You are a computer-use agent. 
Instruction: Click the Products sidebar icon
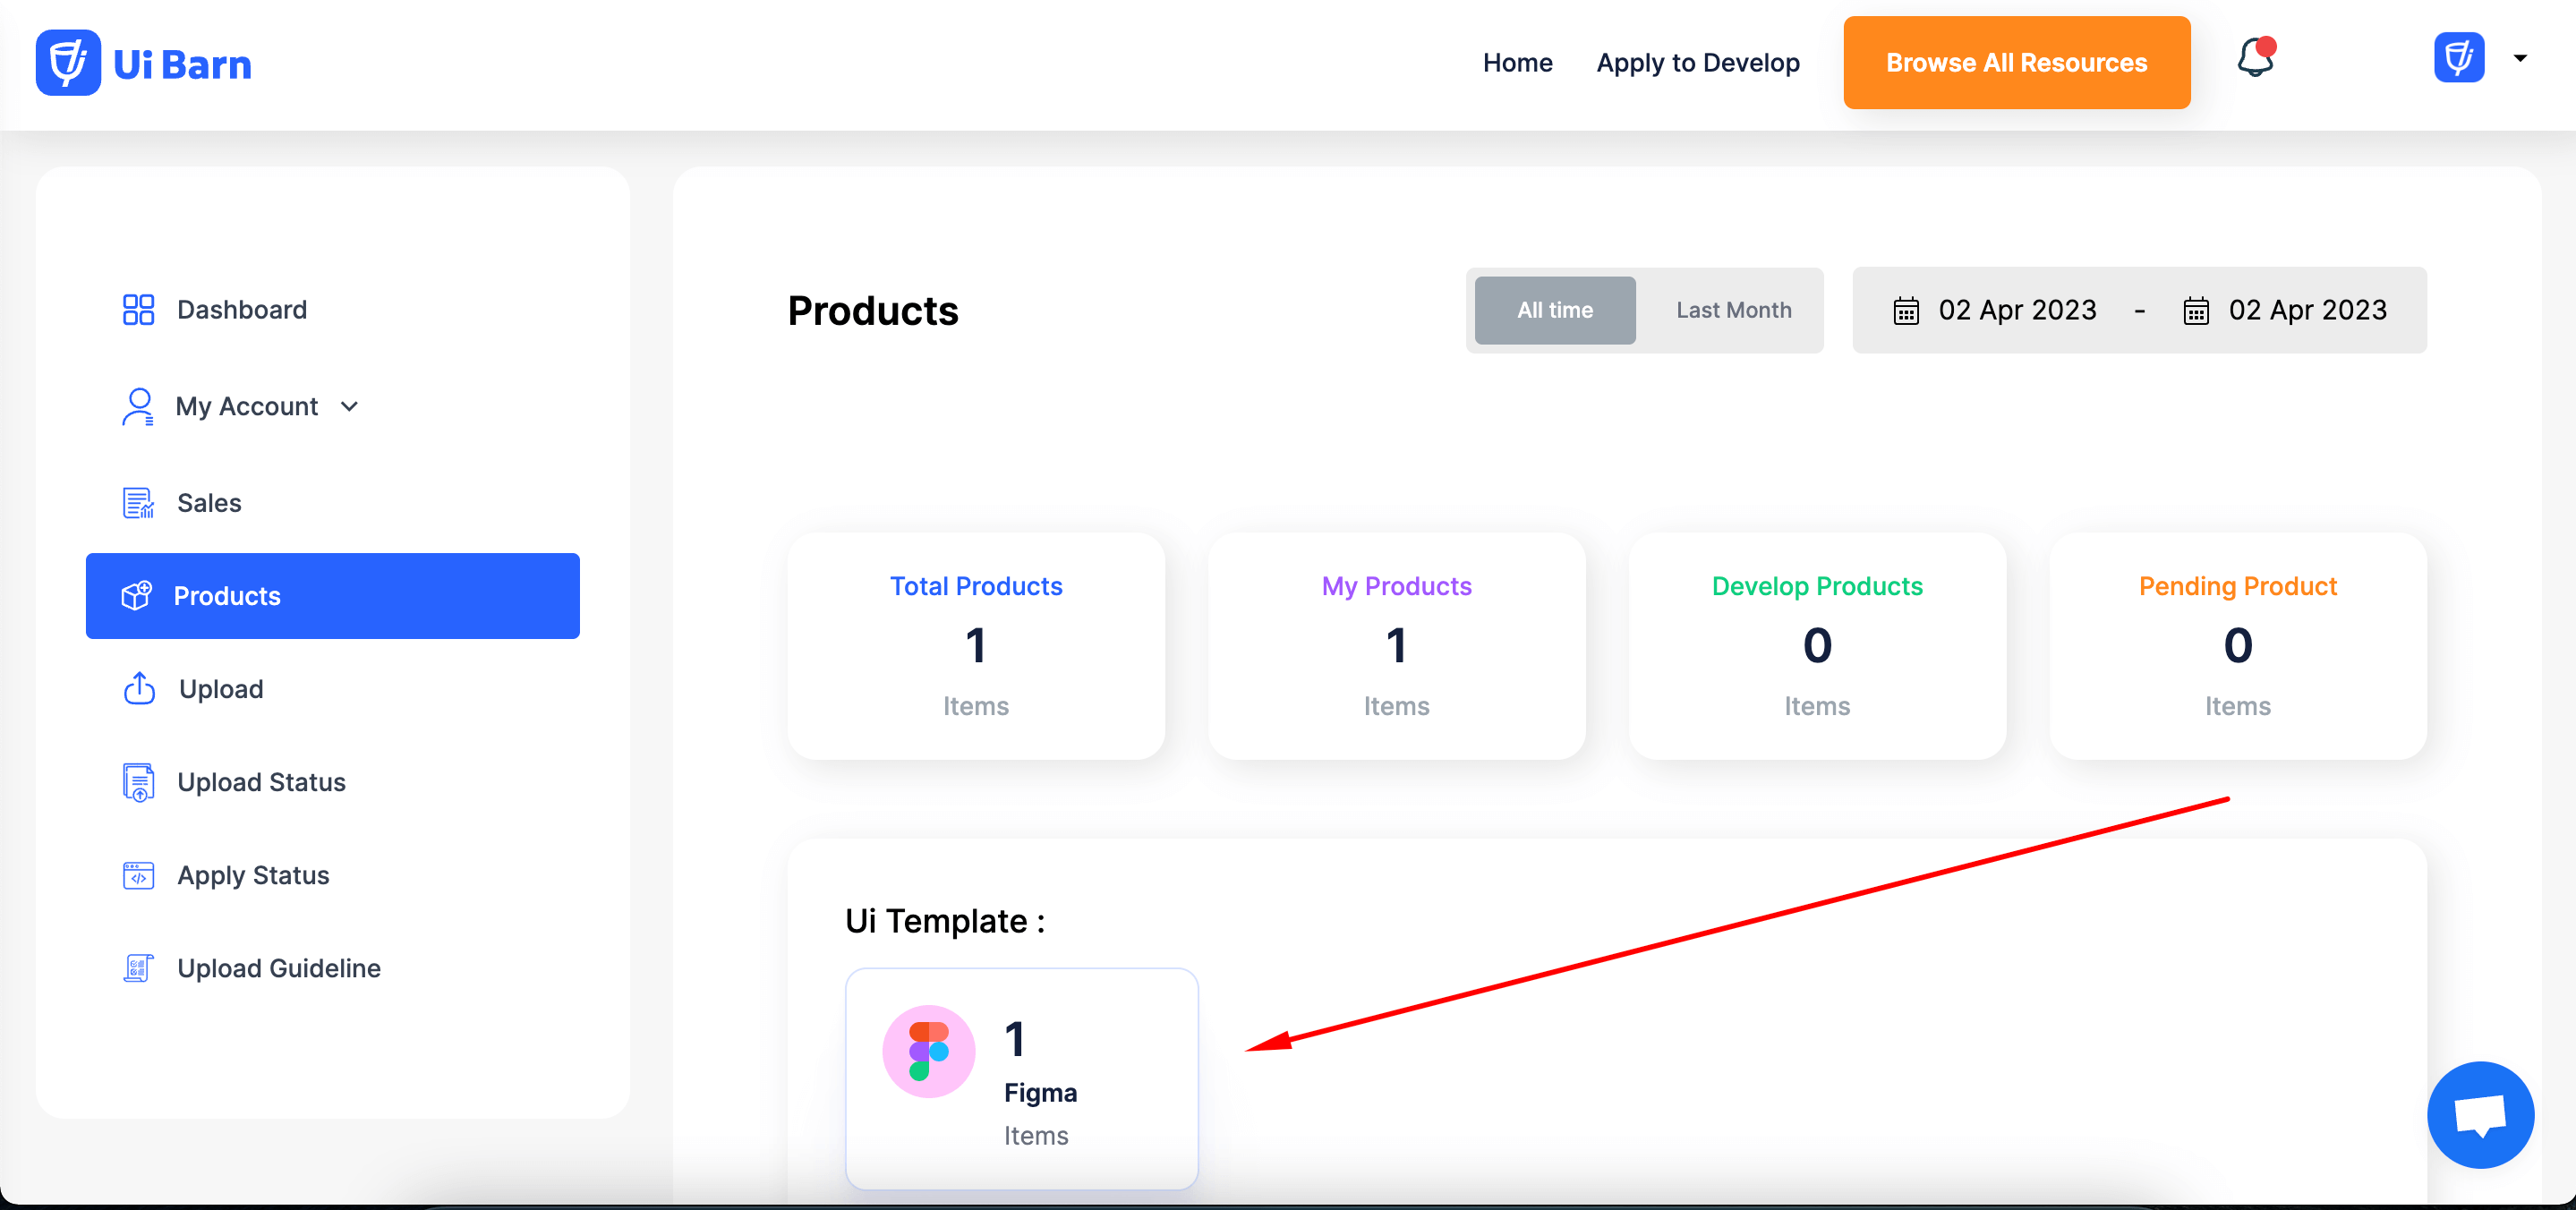(138, 596)
